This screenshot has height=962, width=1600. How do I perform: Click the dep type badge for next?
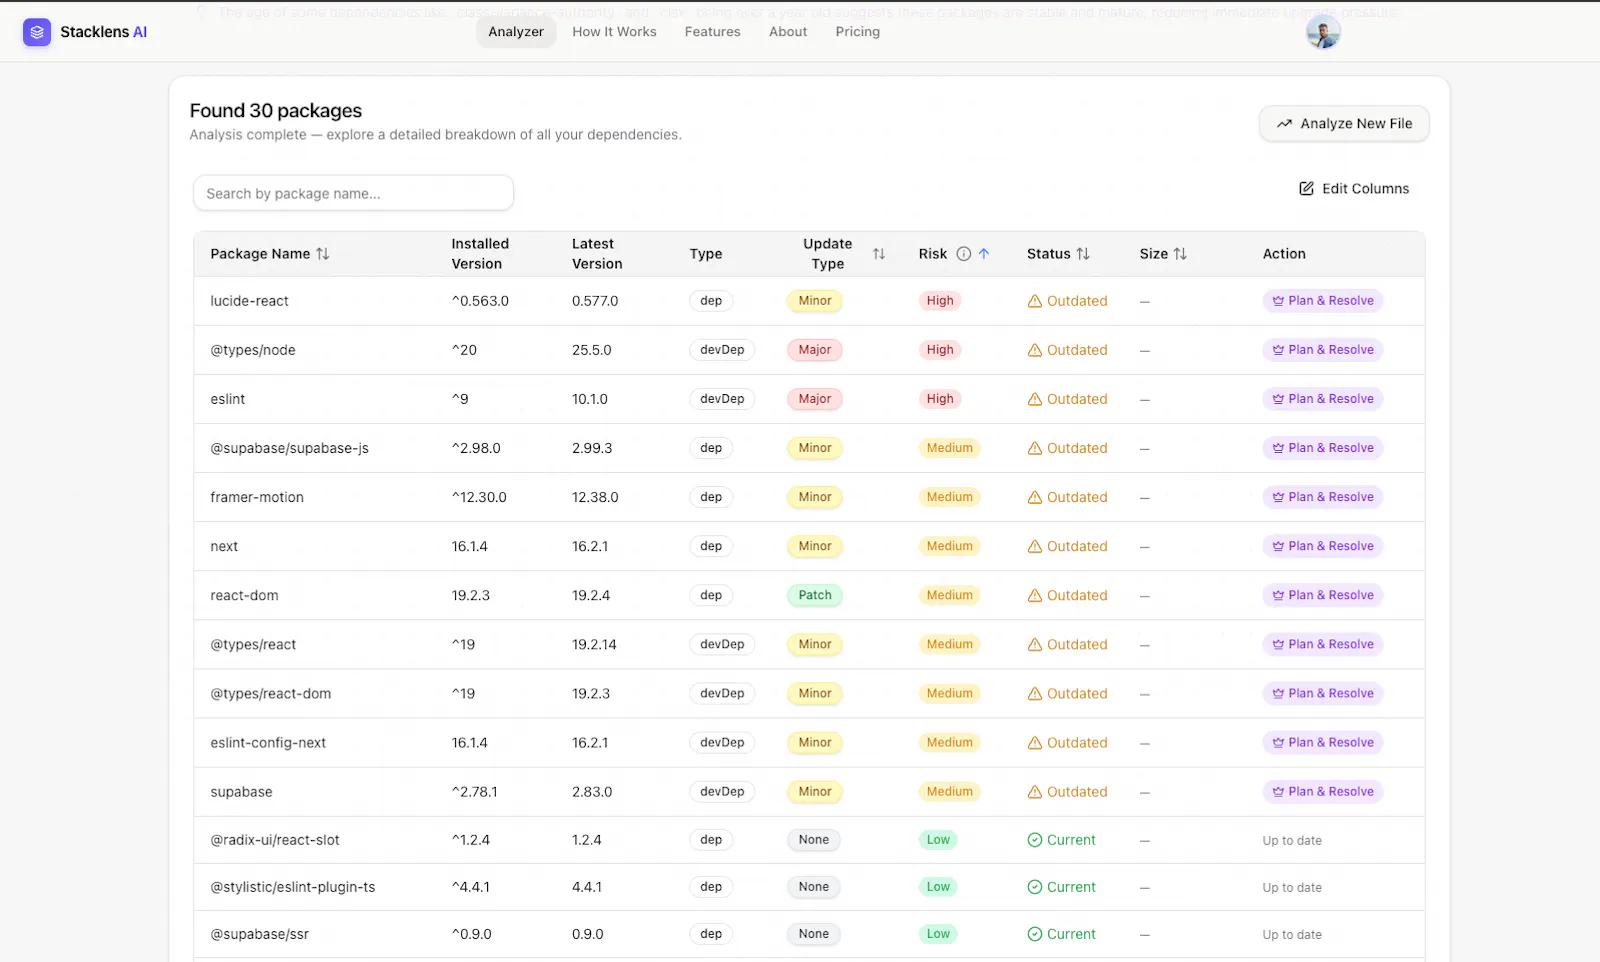tap(711, 546)
